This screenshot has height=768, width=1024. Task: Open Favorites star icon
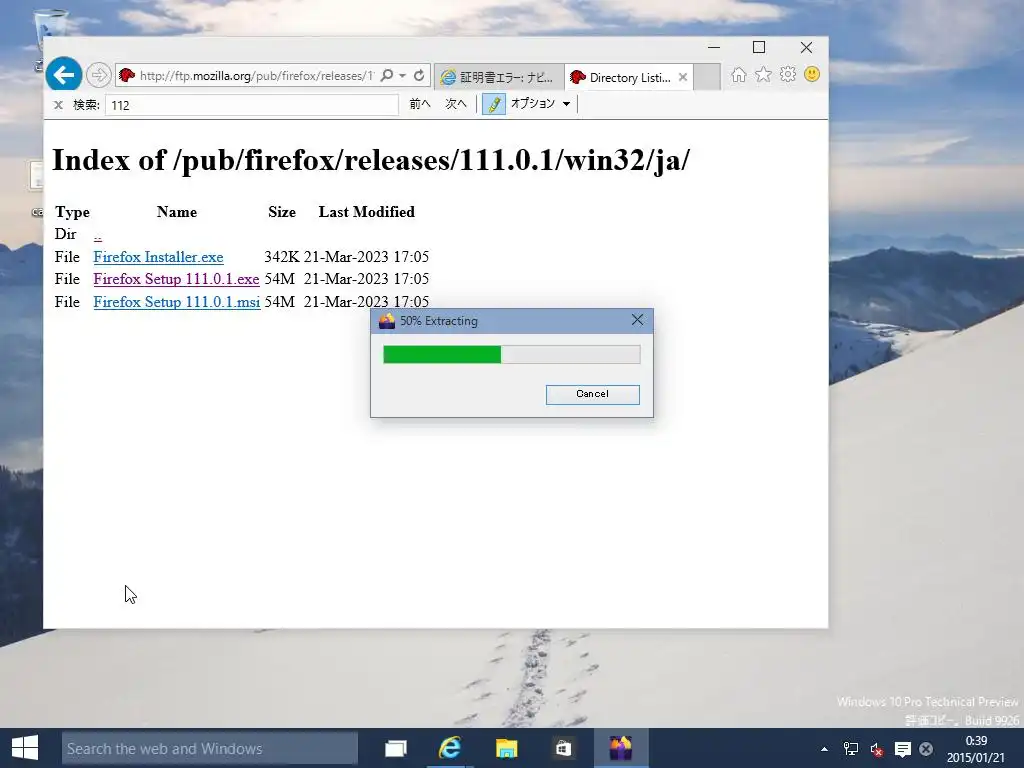(x=763, y=74)
